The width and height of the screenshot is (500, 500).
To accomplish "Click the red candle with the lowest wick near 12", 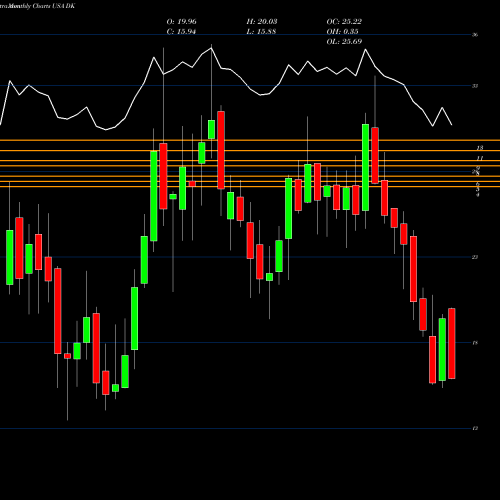I will click(67, 356).
